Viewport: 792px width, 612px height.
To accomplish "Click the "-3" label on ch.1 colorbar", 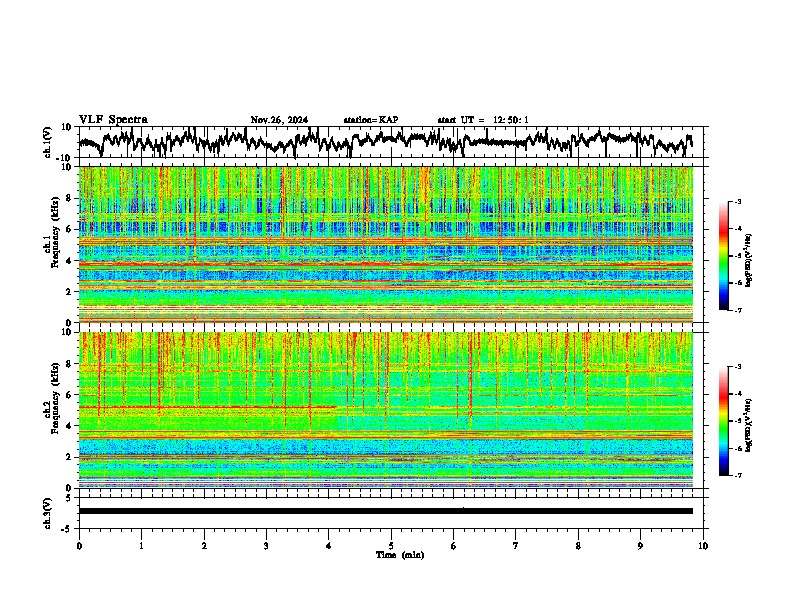I will (738, 202).
